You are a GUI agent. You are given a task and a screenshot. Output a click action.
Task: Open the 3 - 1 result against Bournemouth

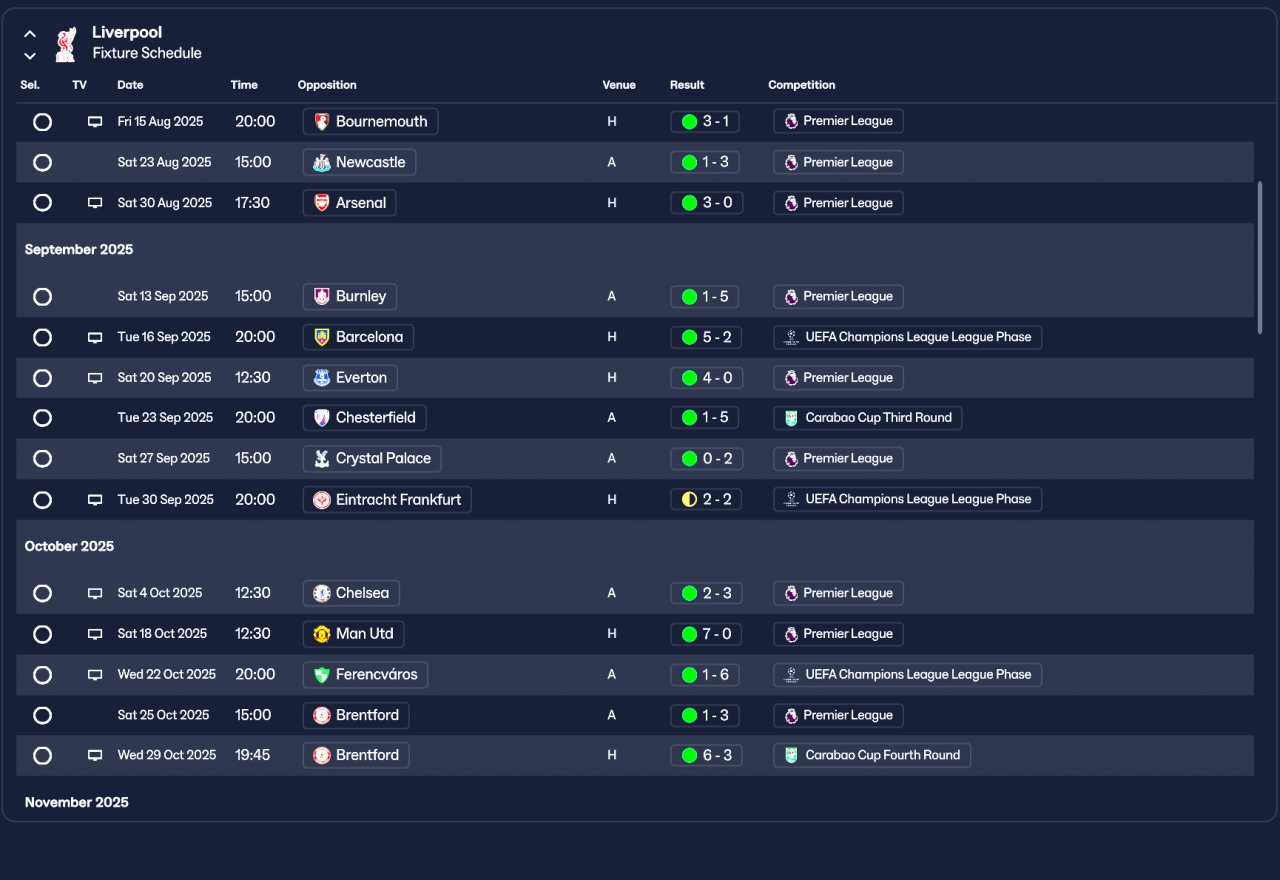click(706, 122)
